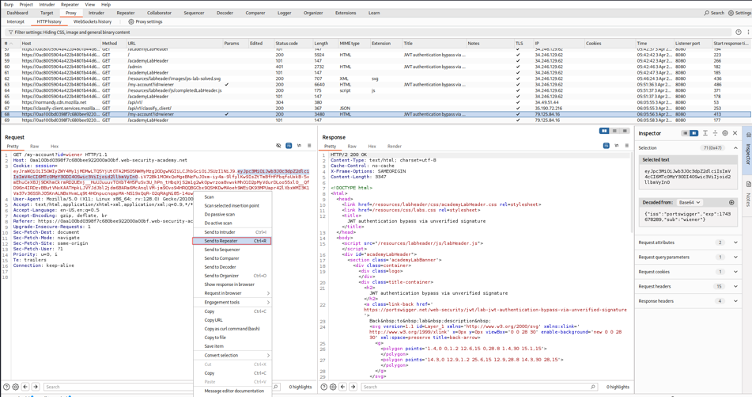This screenshot has width=755, height=400.
Task: Switch the Response view to Render
Action: pyautogui.click(x=394, y=146)
